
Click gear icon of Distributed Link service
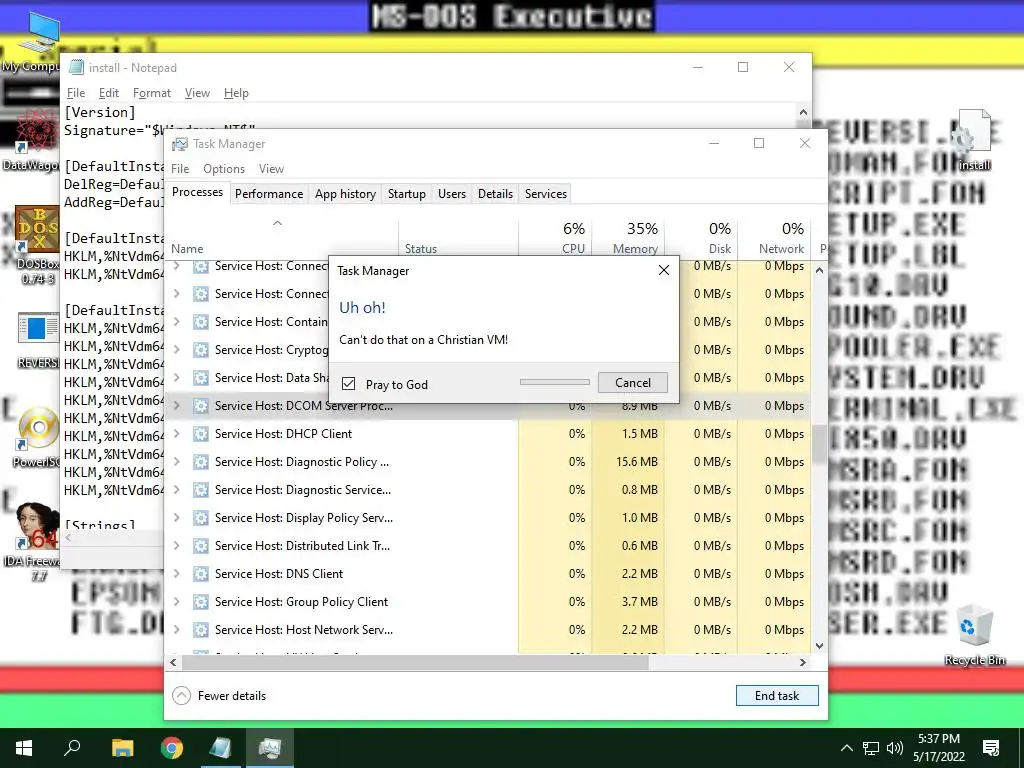pos(200,546)
